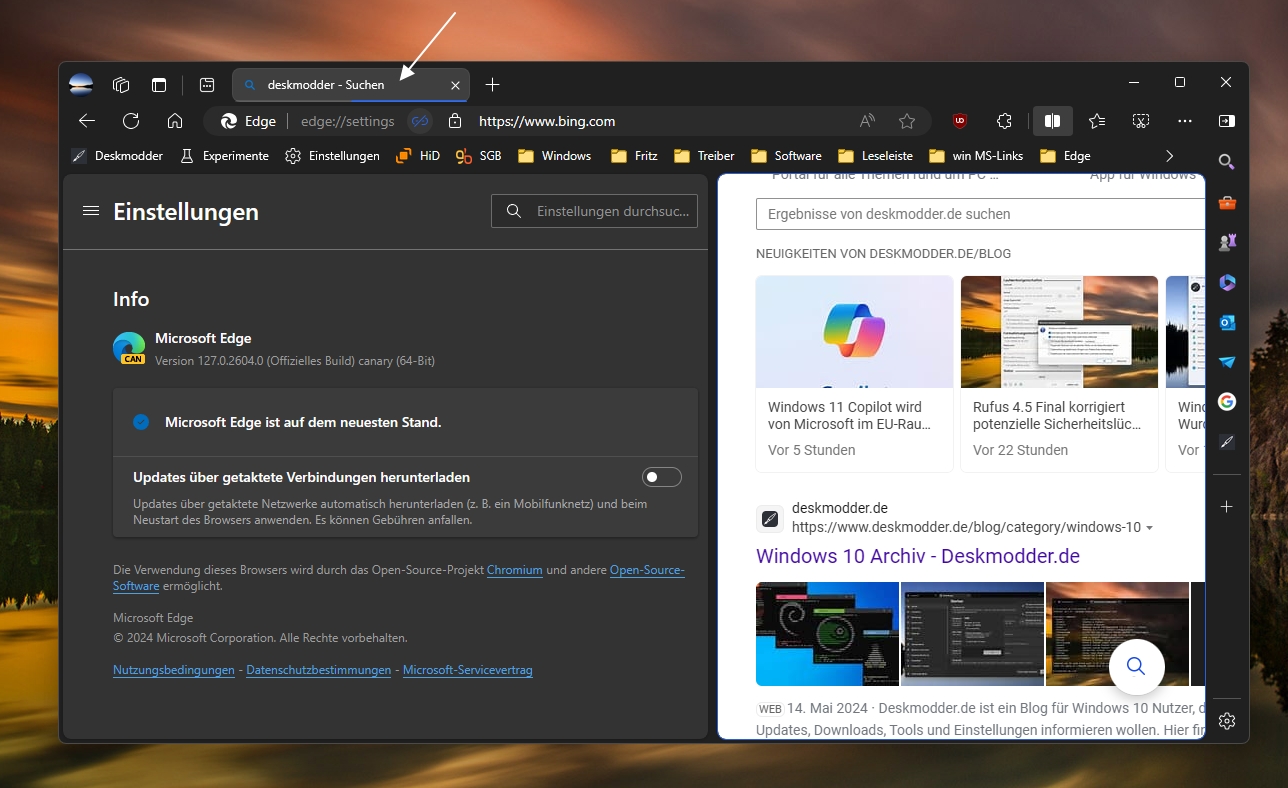The image size is (1288, 788).
Task: Open the Datenschutzbestimmungen link
Action: pos(319,670)
